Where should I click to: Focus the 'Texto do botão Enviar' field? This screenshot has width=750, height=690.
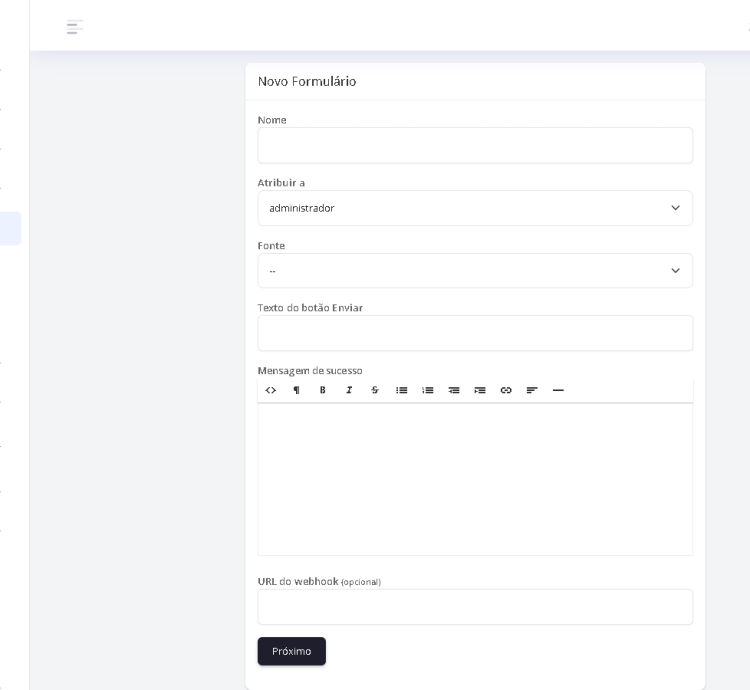pos(475,334)
